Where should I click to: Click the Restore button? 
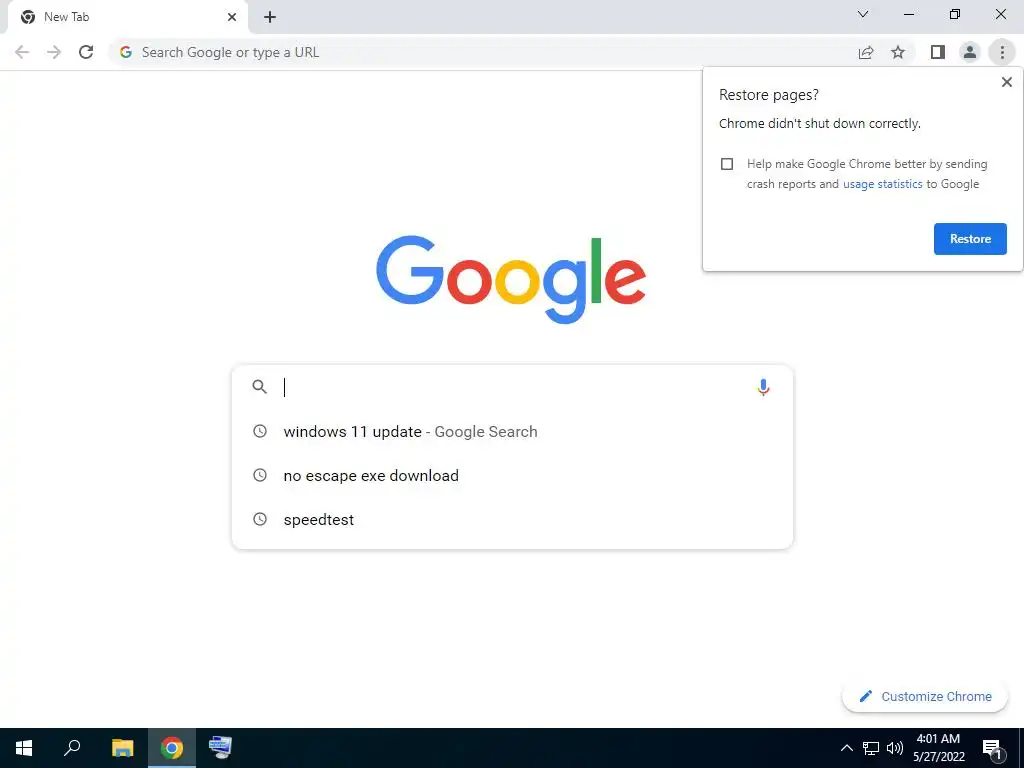(x=970, y=239)
